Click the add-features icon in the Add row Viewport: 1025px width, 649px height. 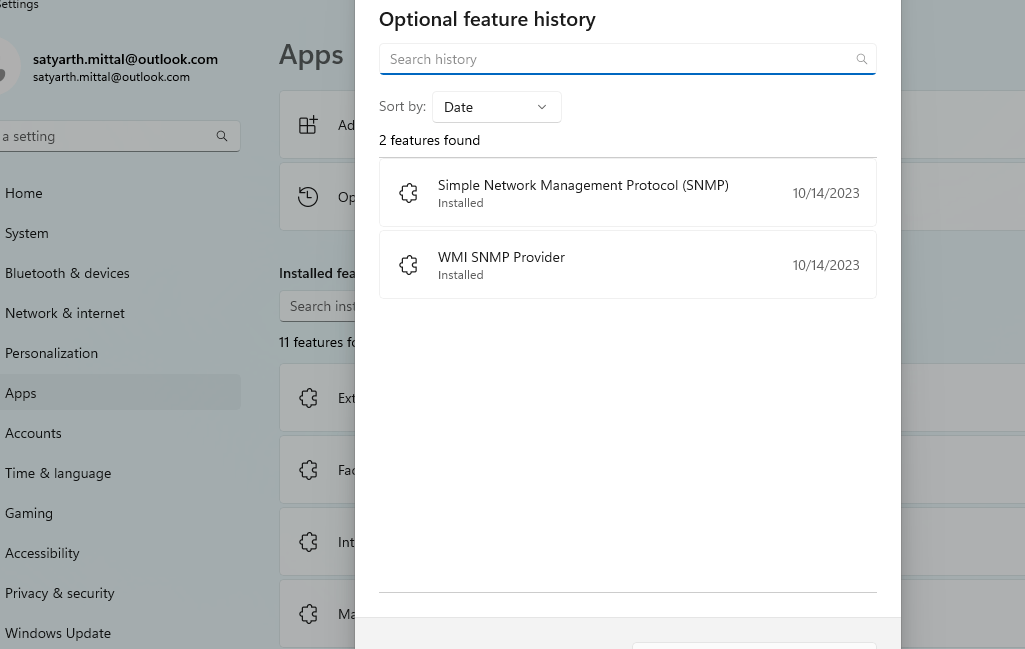[x=308, y=124]
